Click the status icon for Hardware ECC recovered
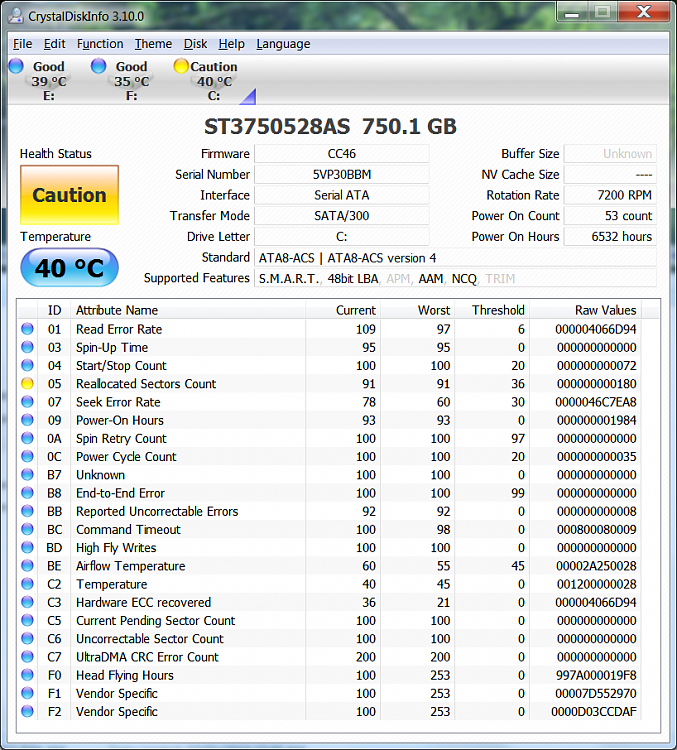Viewport: 677px width, 750px height. 27,602
